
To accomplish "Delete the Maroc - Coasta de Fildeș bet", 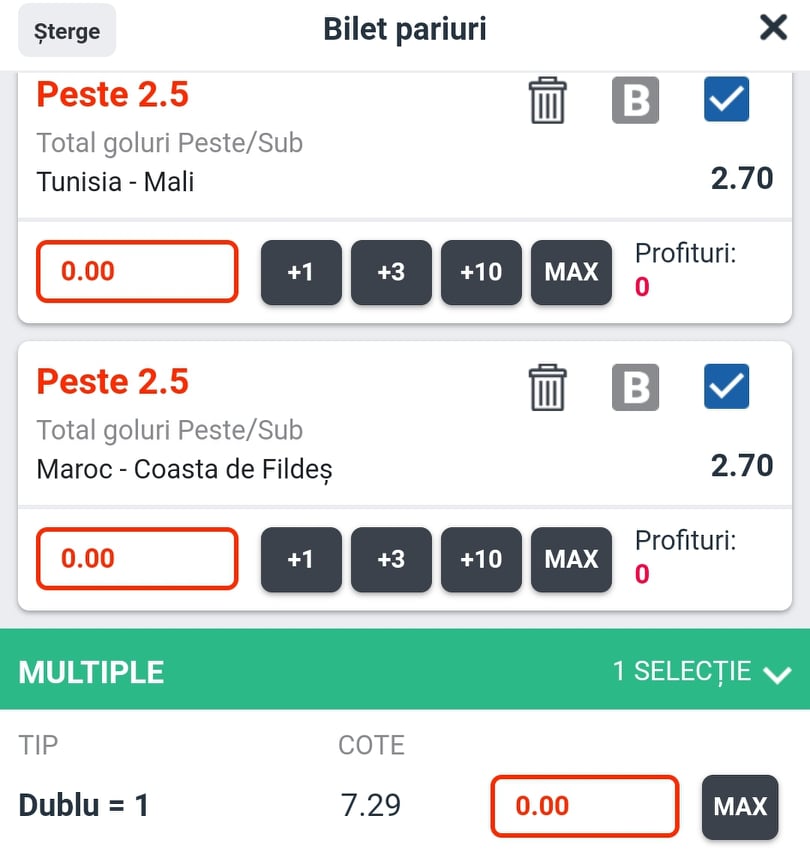I will [x=547, y=388].
